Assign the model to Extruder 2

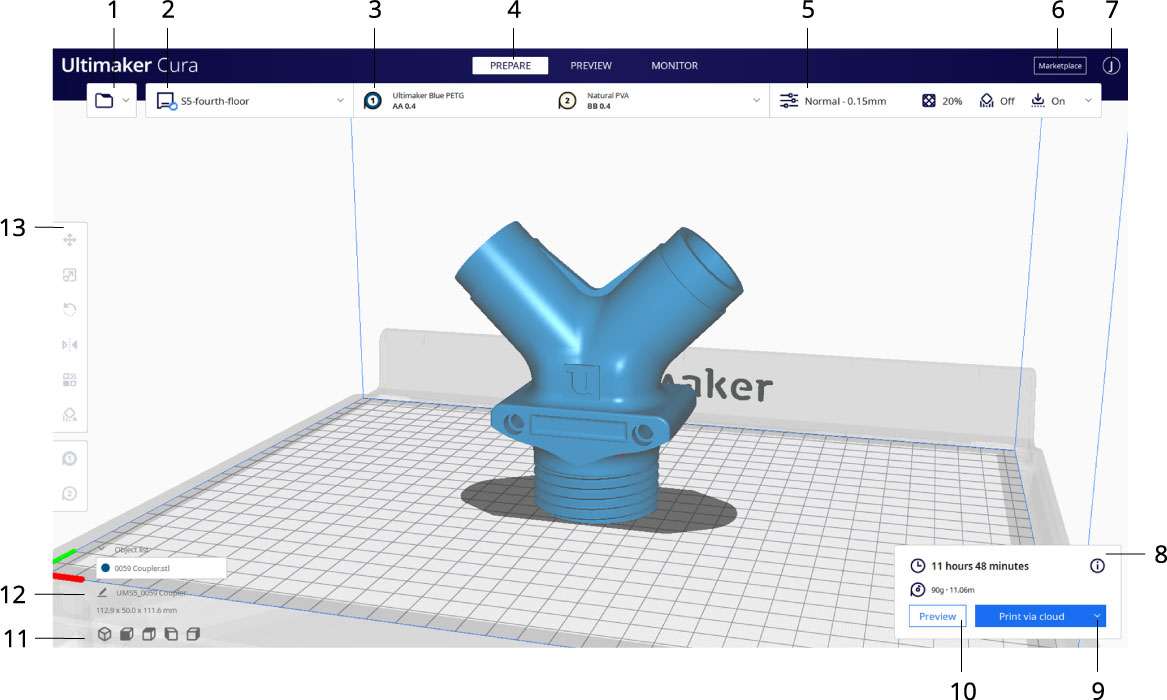69,493
